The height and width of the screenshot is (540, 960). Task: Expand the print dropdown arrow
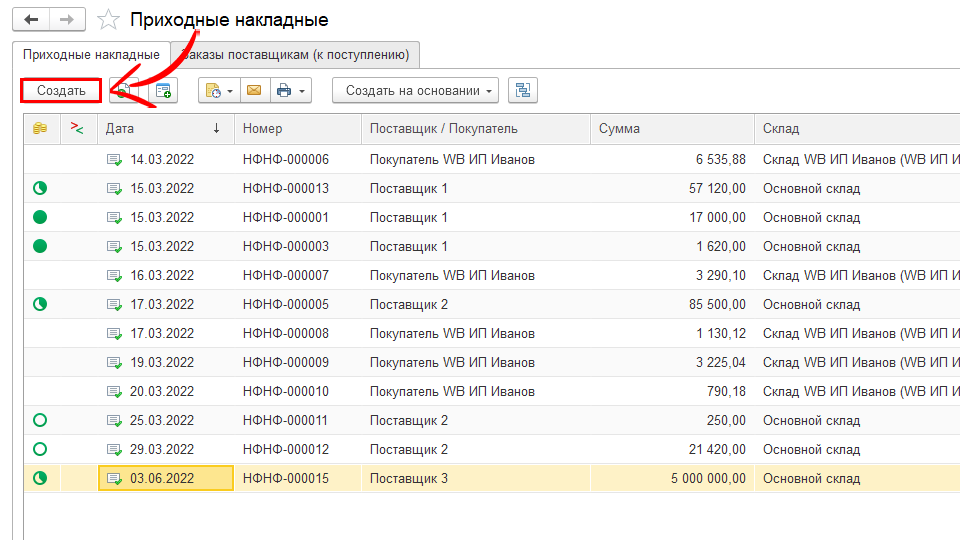[301, 91]
